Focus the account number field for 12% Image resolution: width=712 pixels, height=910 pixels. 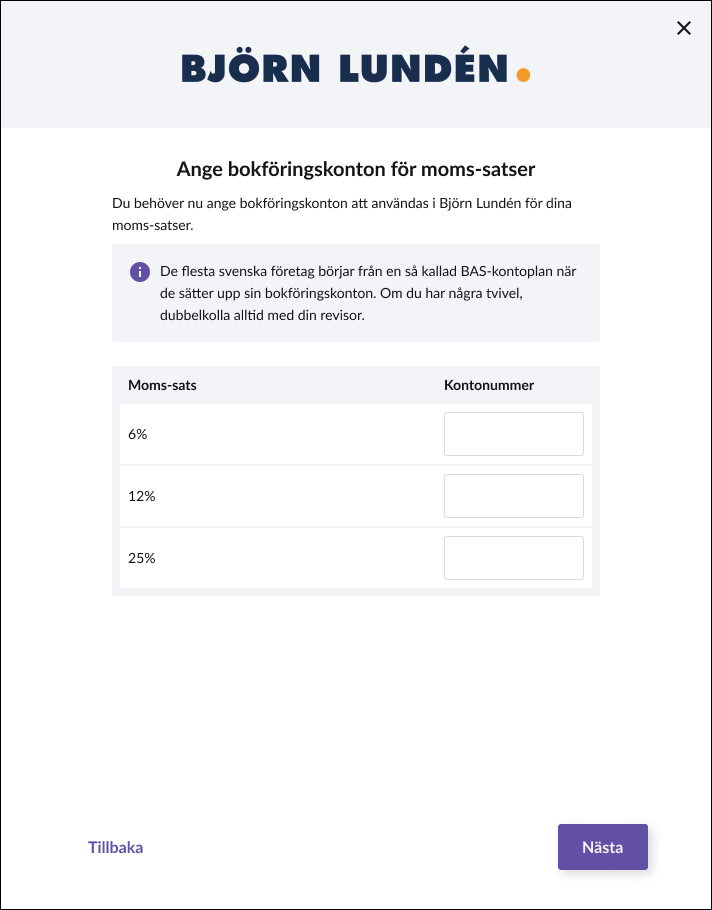[x=514, y=496]
